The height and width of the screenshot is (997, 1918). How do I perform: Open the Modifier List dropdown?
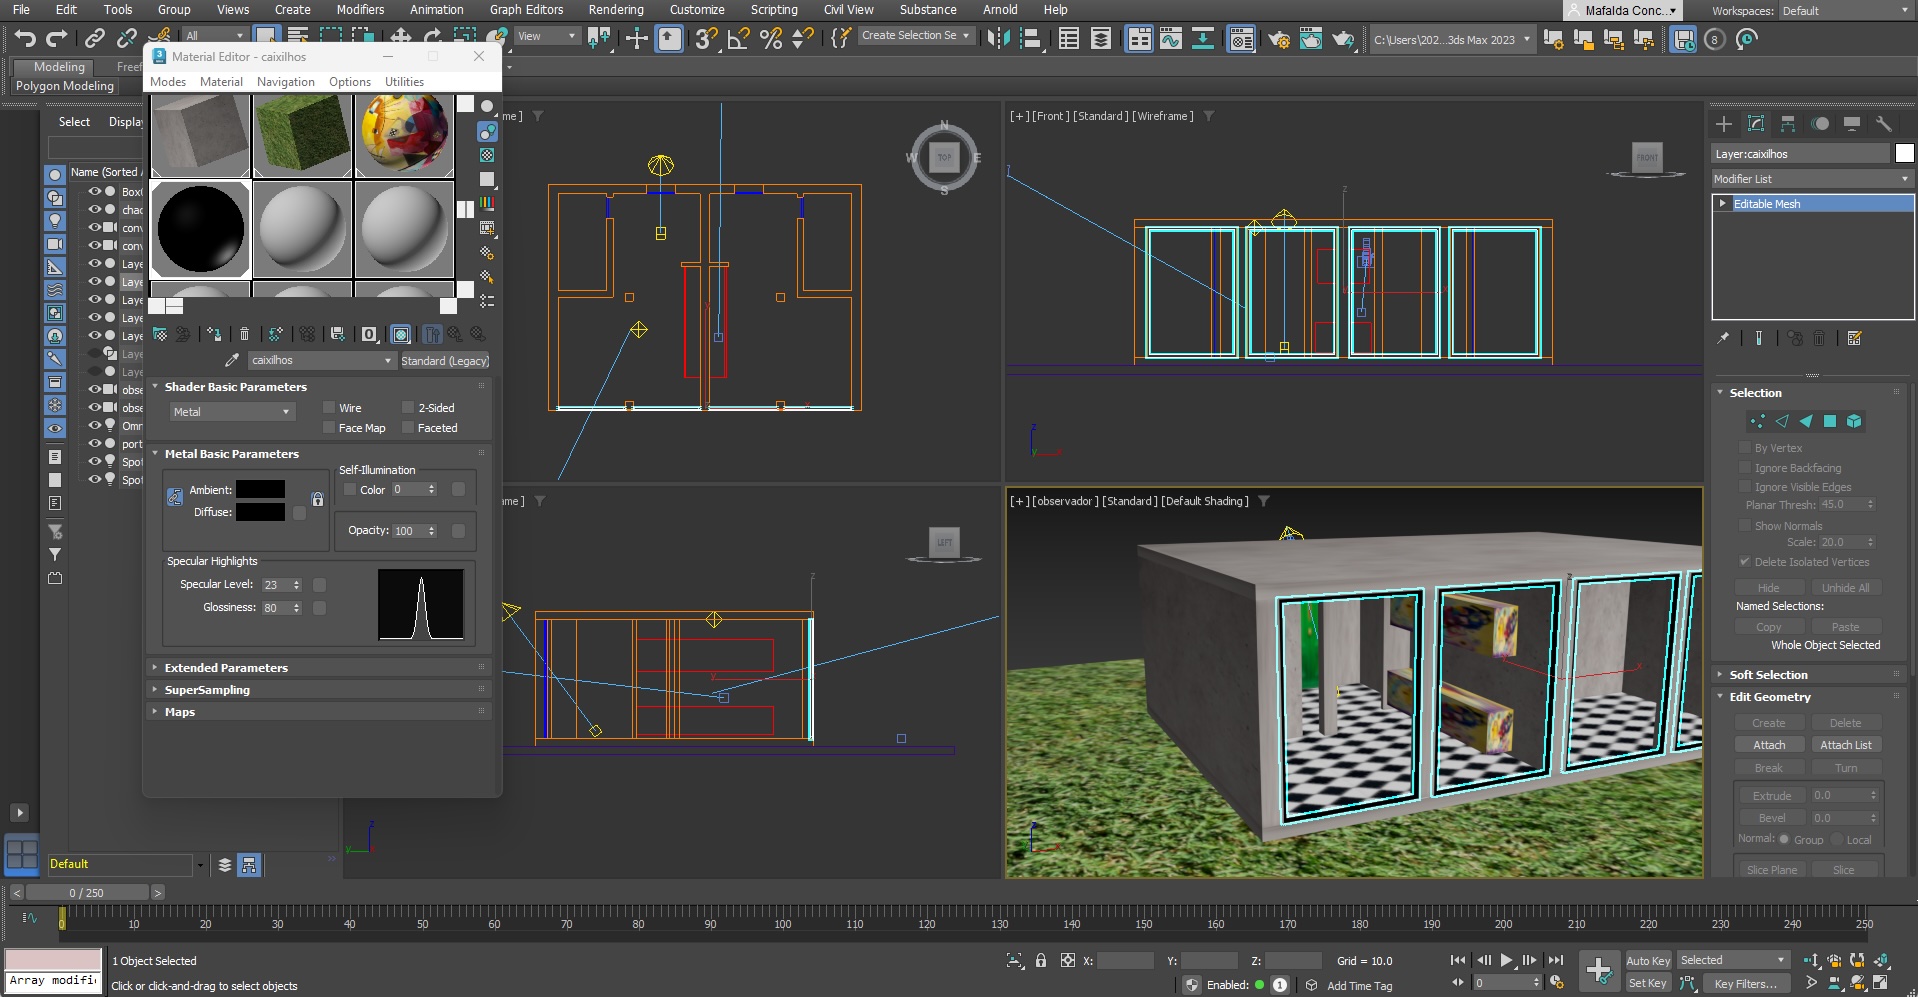coord(1811,179)
